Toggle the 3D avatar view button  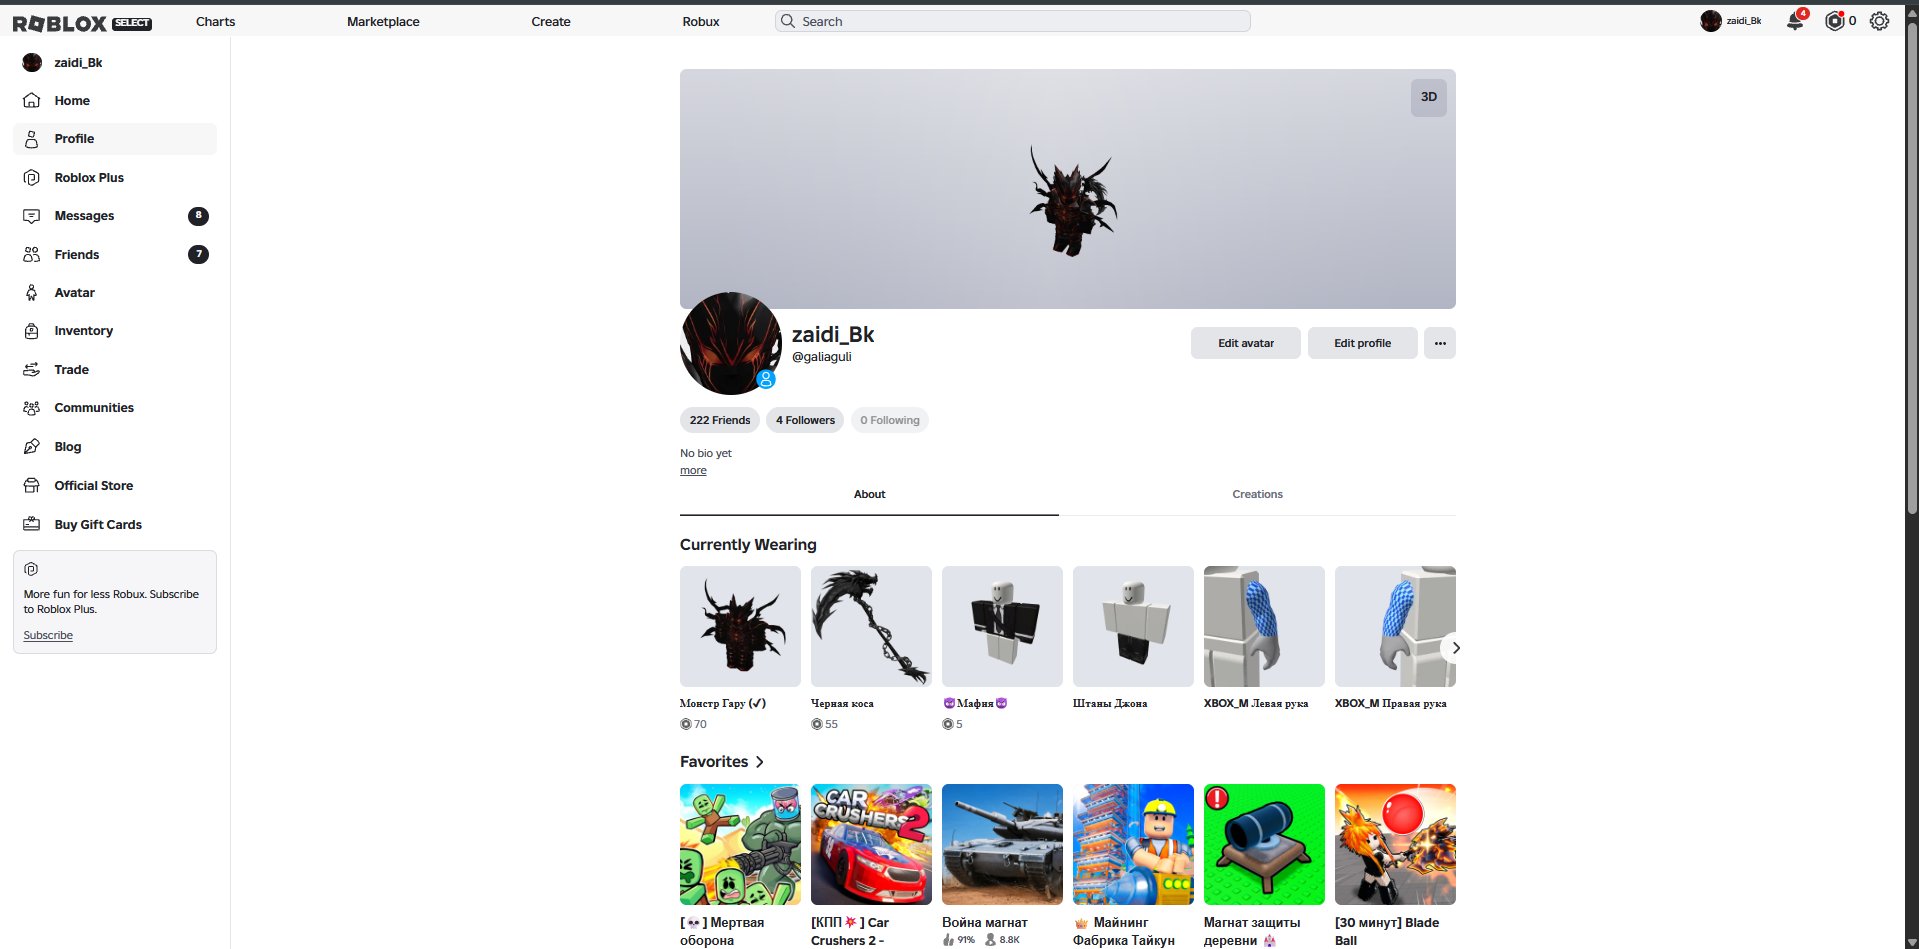click(1429, 97)
